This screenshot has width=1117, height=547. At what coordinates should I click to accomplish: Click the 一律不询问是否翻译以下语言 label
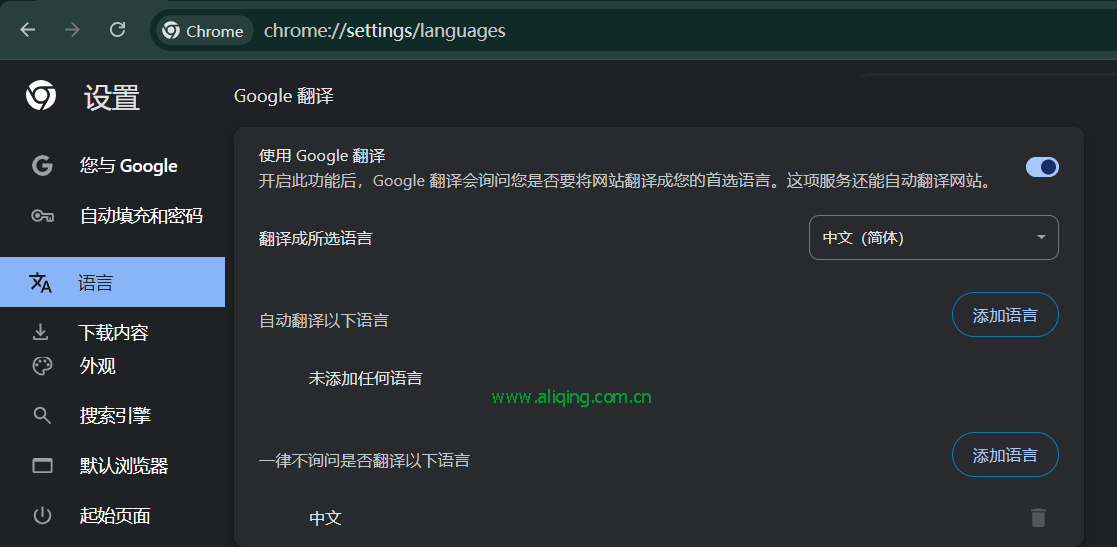point(364,460)
